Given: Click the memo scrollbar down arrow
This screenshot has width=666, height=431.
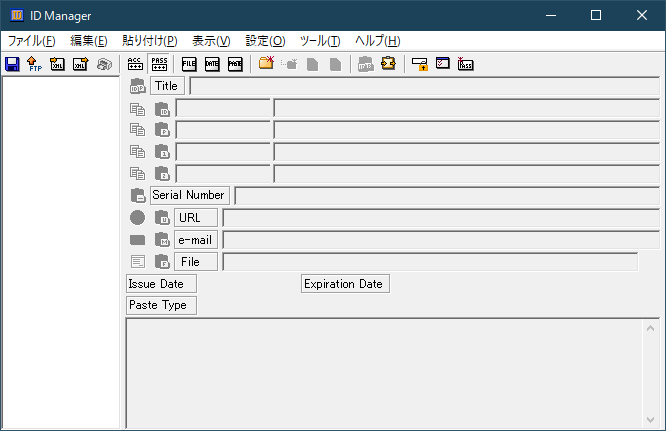Looking at the screenshot, I should (650, 420).
